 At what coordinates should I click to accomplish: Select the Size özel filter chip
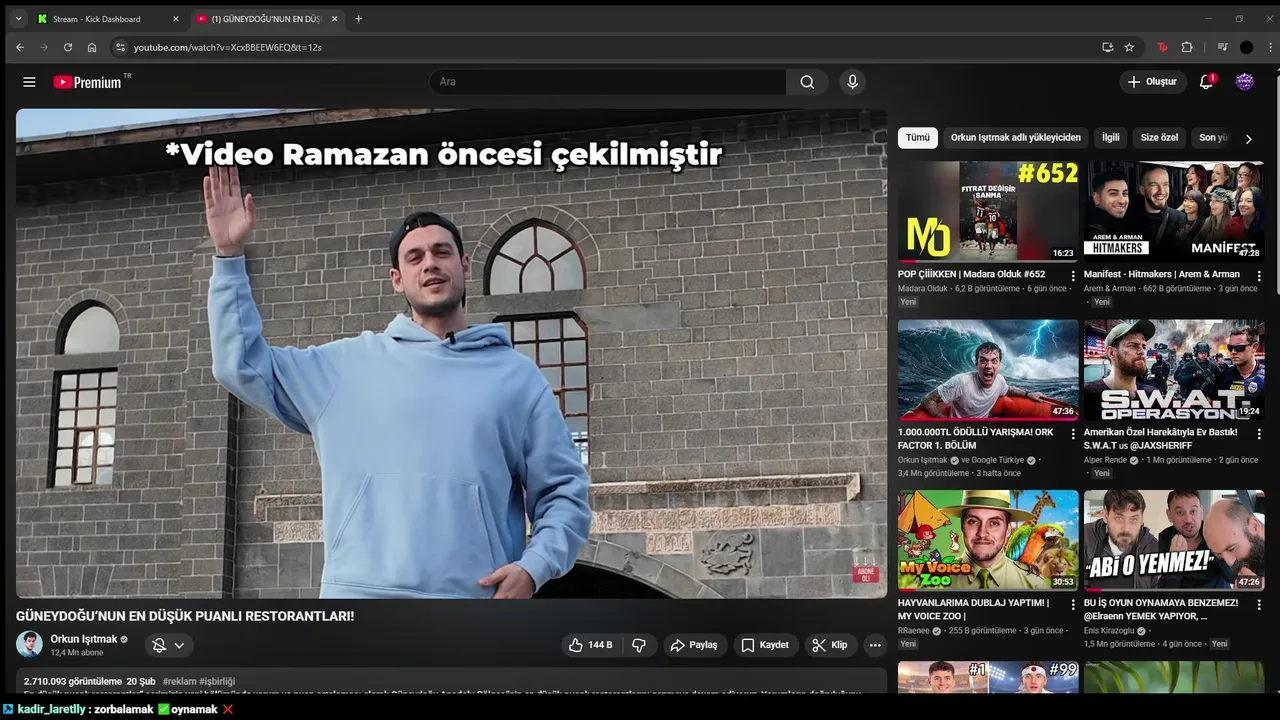(x=1159, y=137)
